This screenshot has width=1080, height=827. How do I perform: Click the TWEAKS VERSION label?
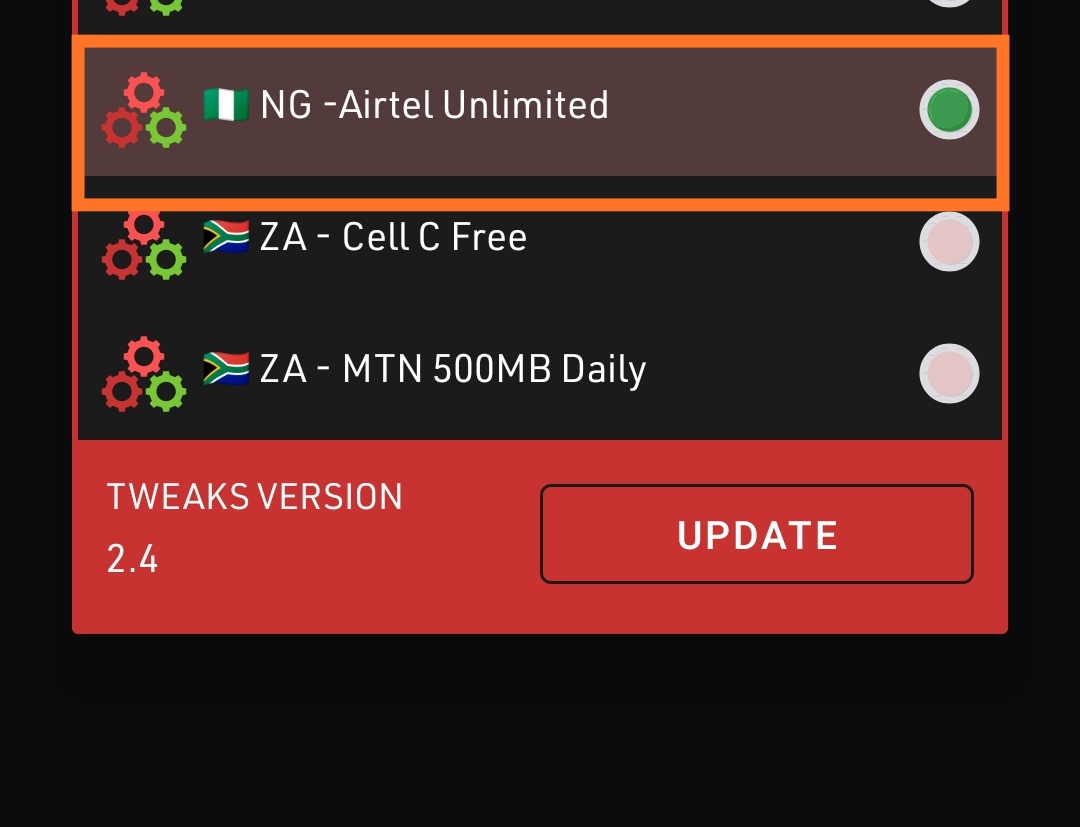(x=255, y=497)
